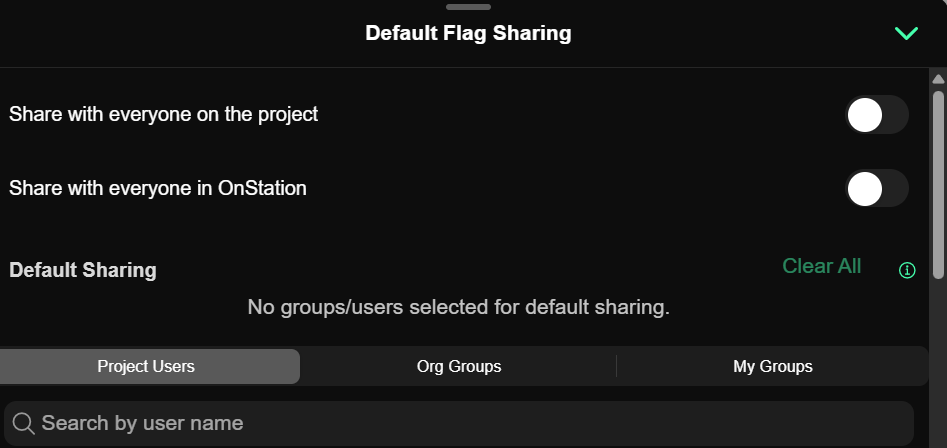947x448 pixels.
Task: Click the info icon beside Clear All
Action: point(907,270)
